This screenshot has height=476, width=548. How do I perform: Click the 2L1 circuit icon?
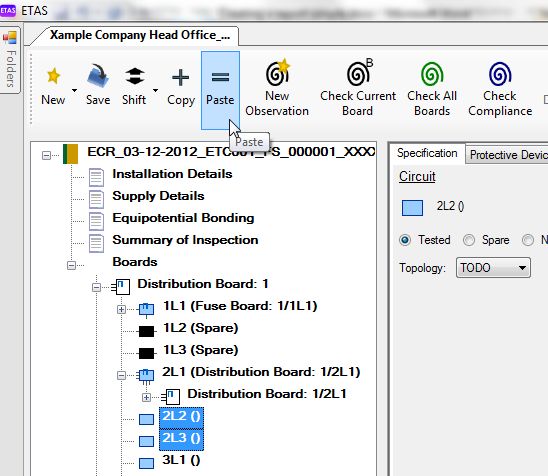click(146, 376)
